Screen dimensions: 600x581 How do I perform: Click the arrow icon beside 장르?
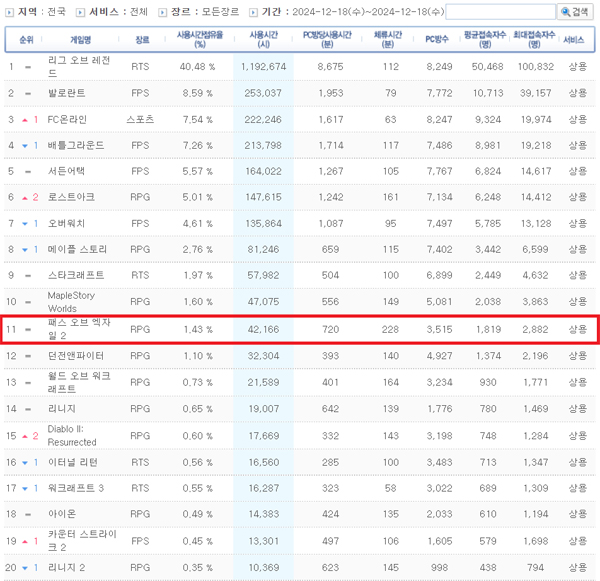tap(162, 12)
